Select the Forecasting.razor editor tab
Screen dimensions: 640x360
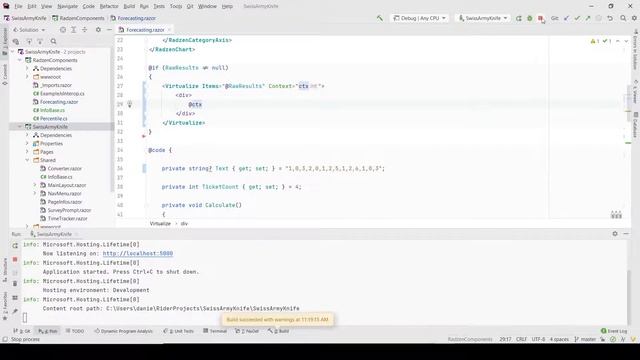coord(144,30)
